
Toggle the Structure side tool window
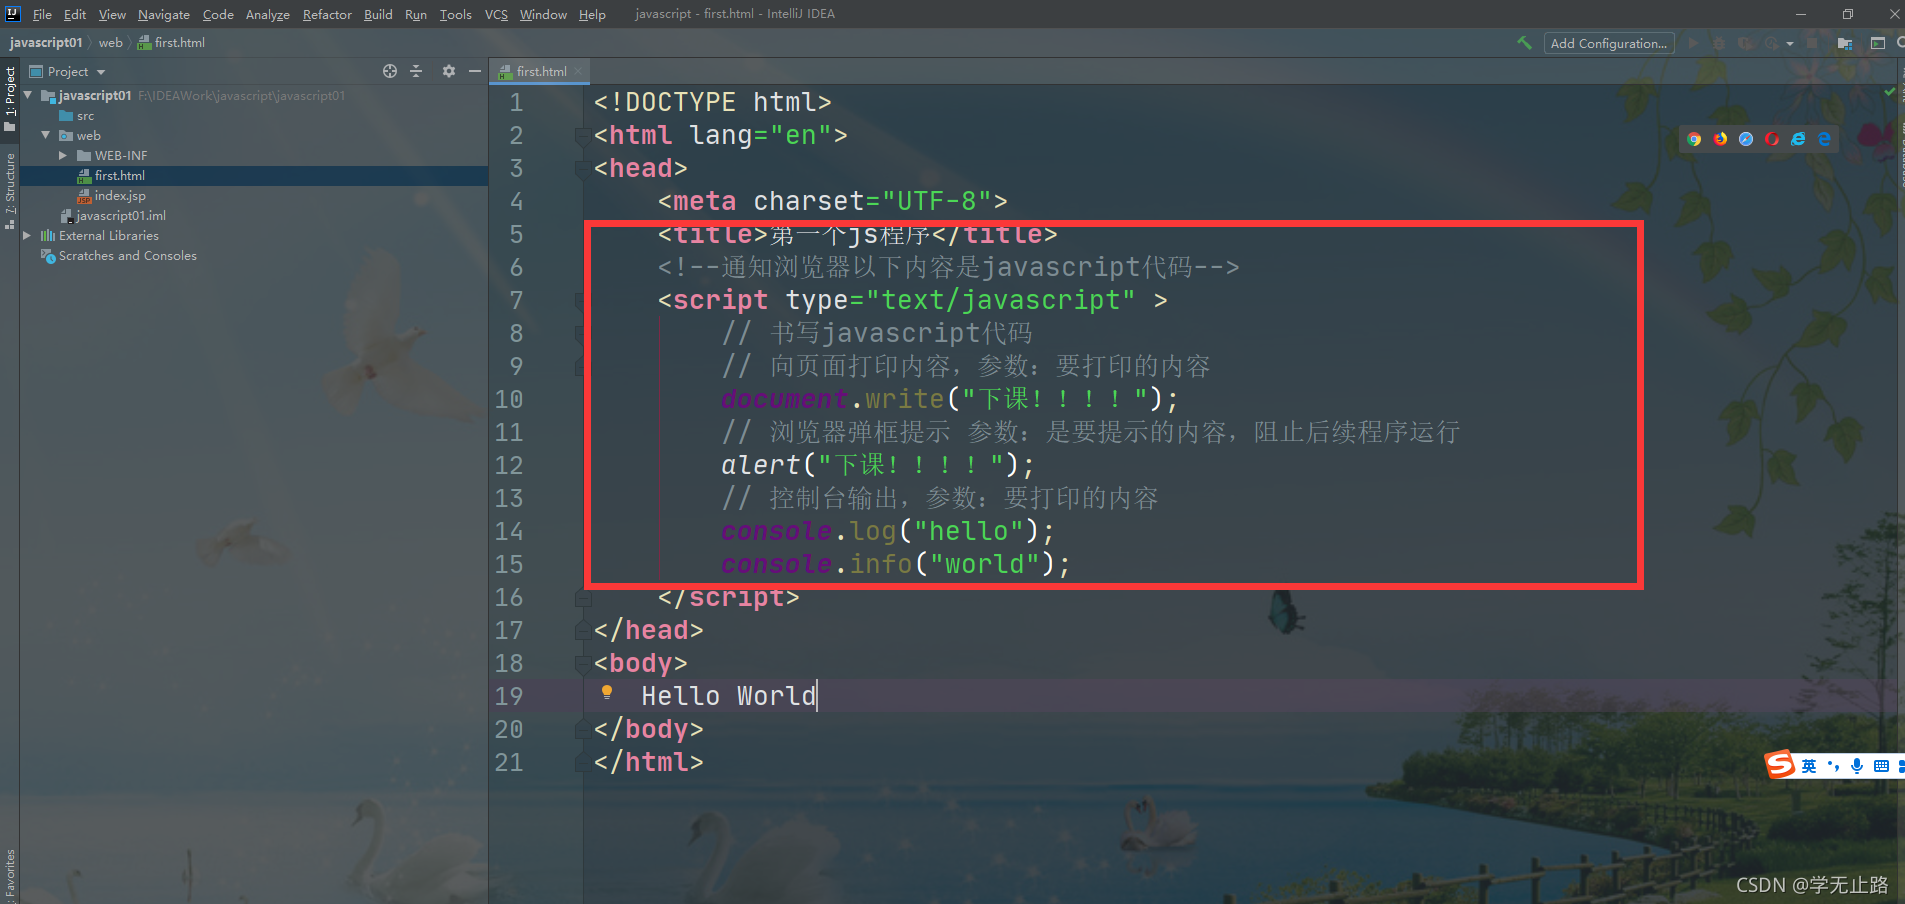point(10,190)
